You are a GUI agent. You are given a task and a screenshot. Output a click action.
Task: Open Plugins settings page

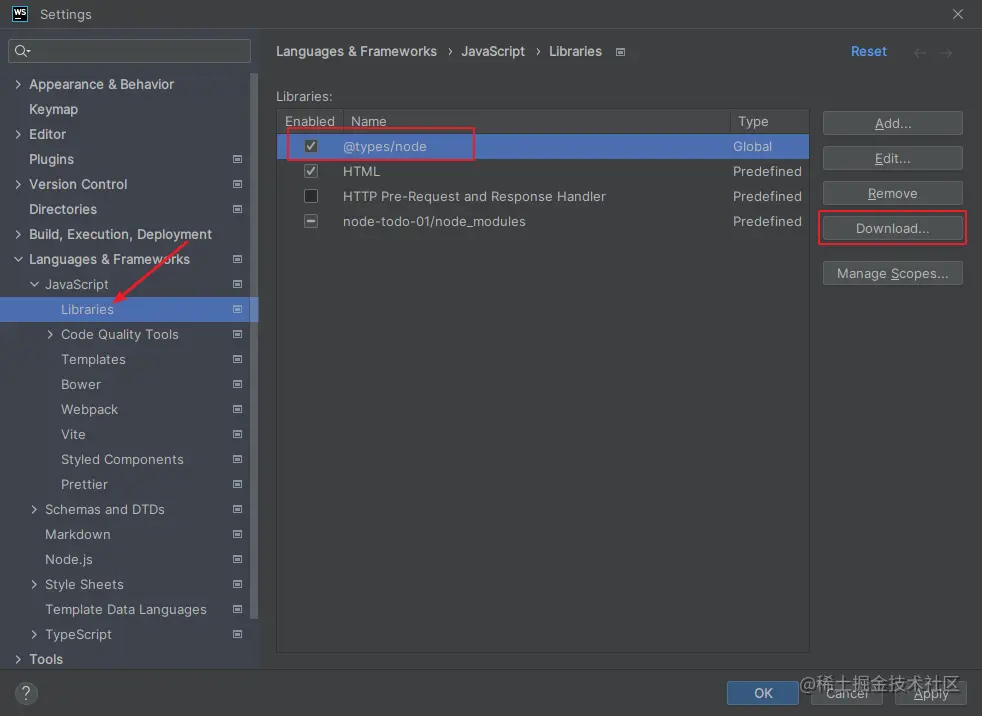coord(51,159)
